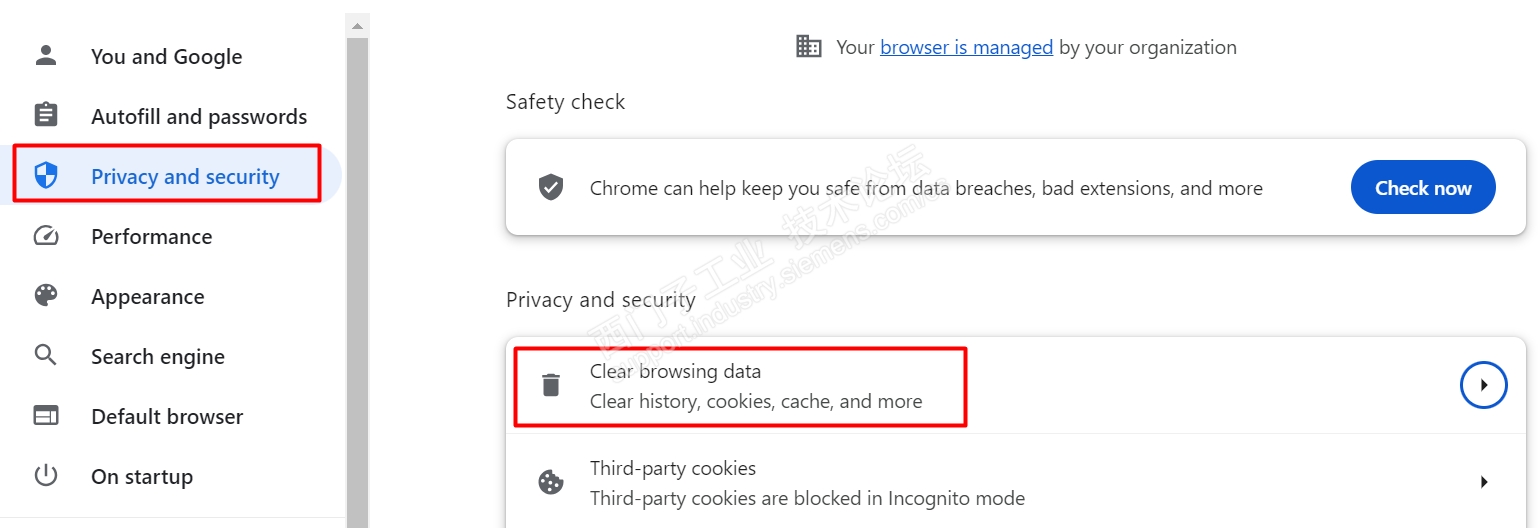
Task: Click the You and Google person icon
Action: point(46,56)
